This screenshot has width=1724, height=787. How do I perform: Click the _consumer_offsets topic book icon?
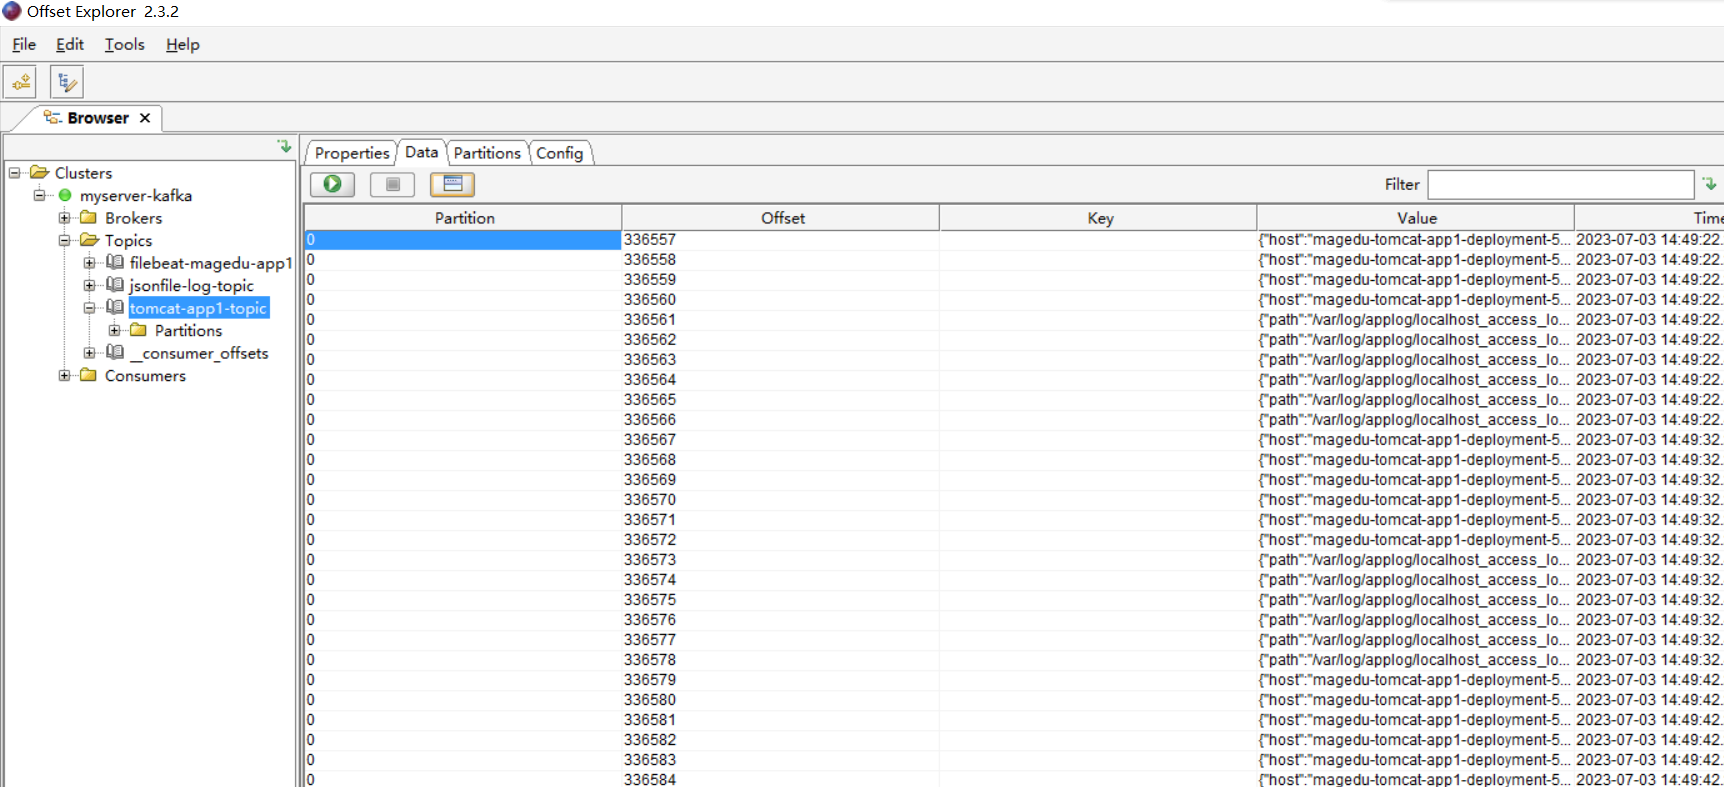pyautogui.click(x=115, y=353)
